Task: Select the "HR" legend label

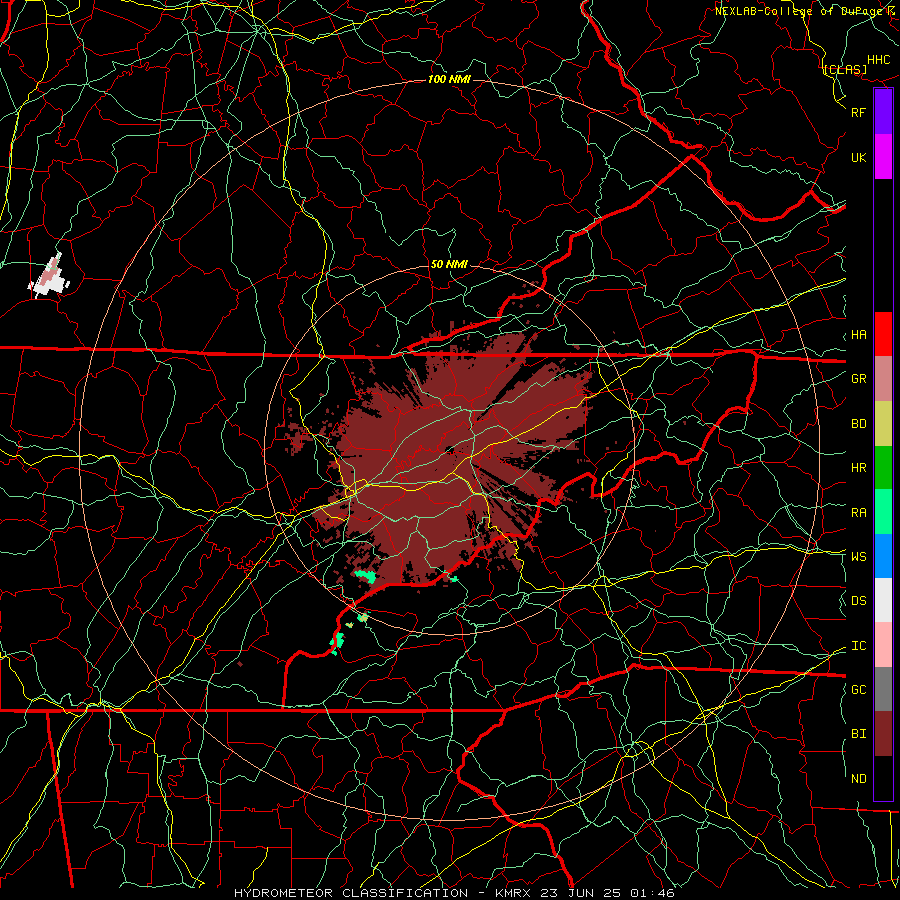Action: click(x=859, y=468)
